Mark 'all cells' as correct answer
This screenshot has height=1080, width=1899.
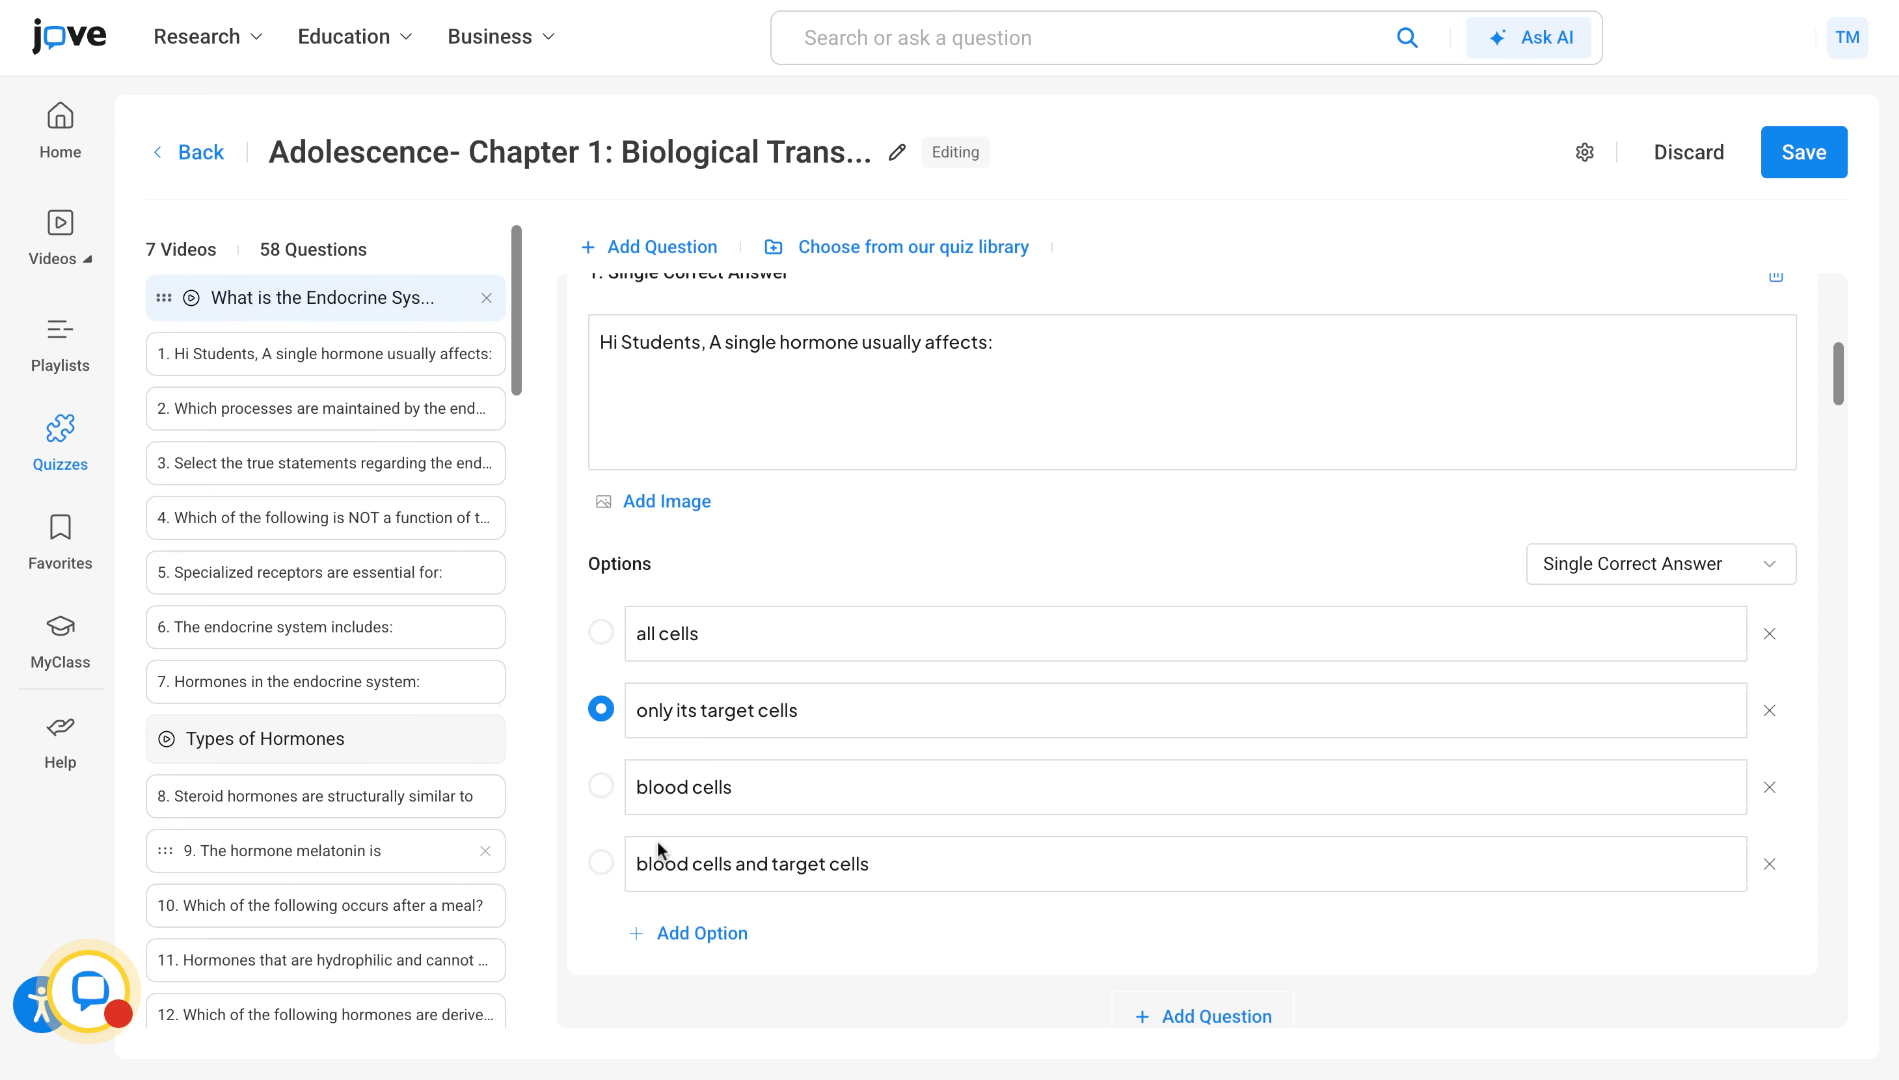[601, 632]
